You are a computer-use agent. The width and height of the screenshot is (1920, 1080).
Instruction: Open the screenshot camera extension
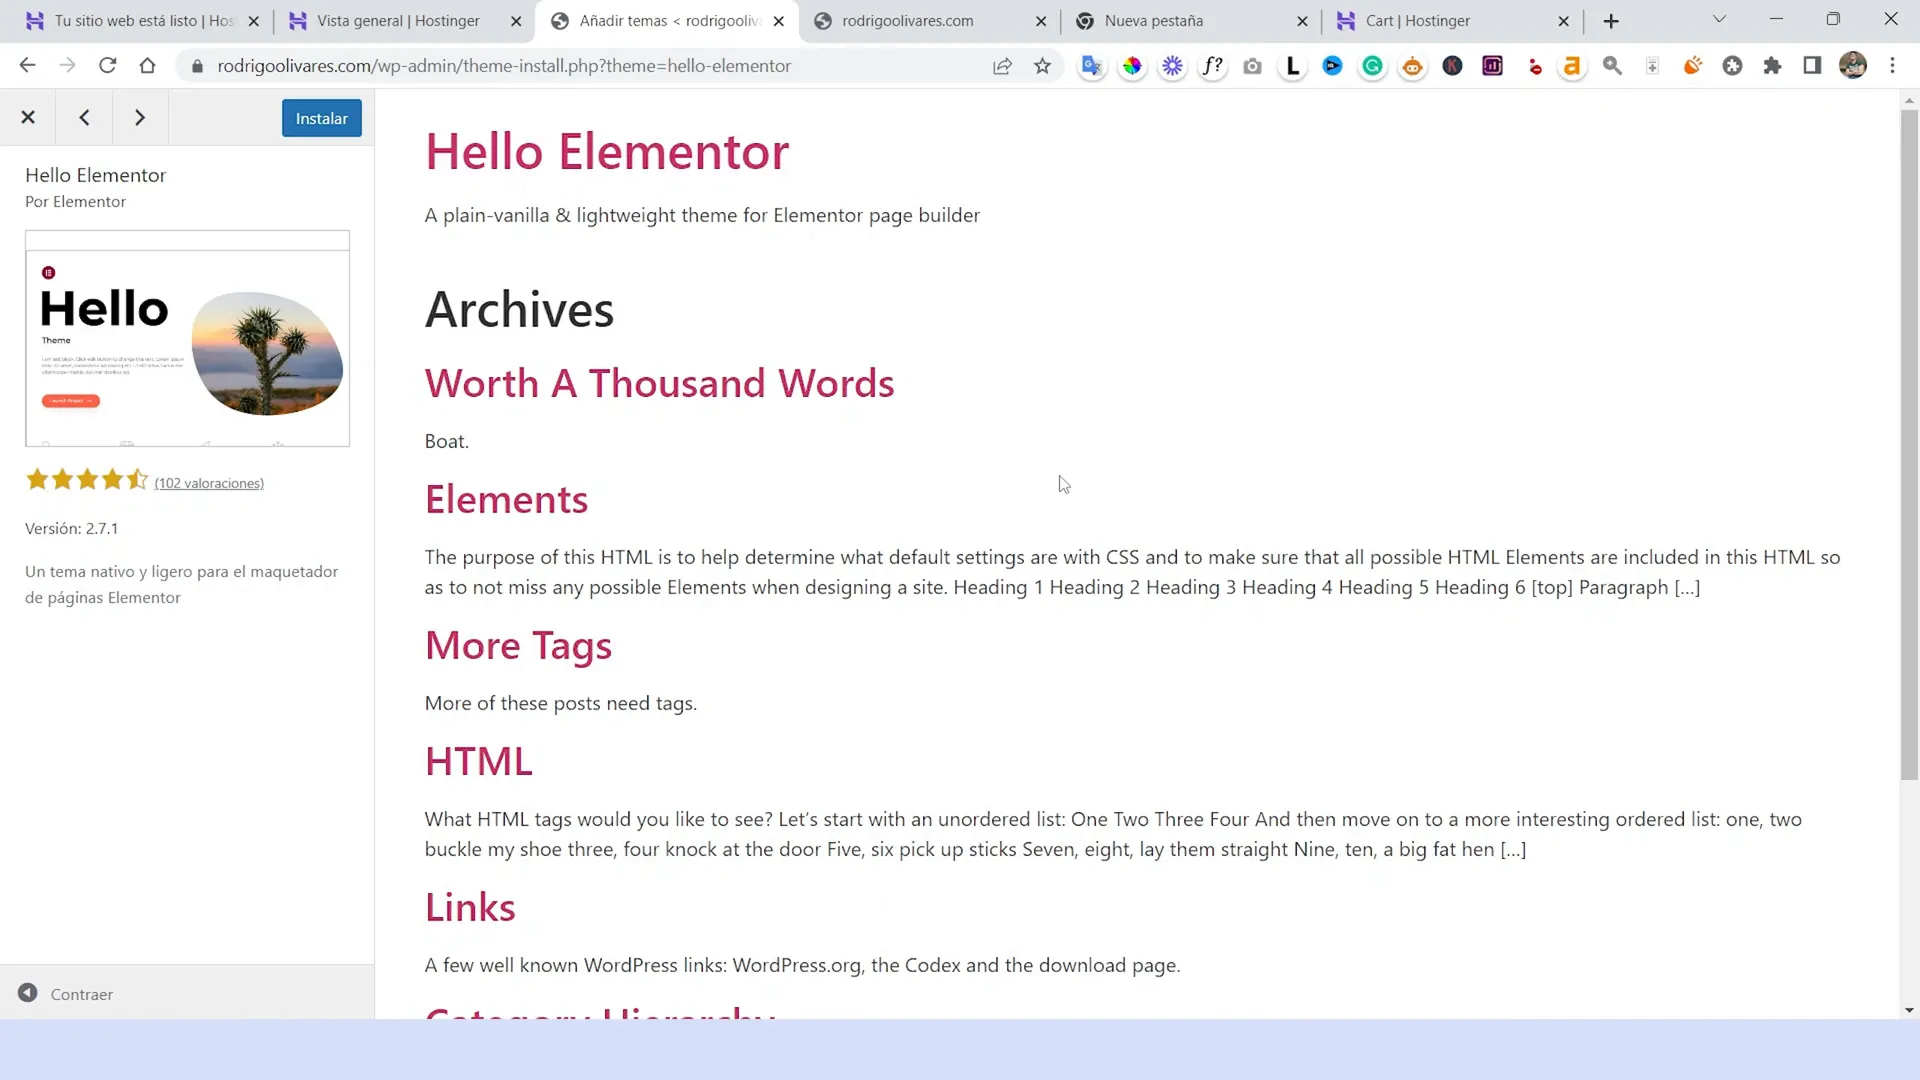[x=1253, y=66]
